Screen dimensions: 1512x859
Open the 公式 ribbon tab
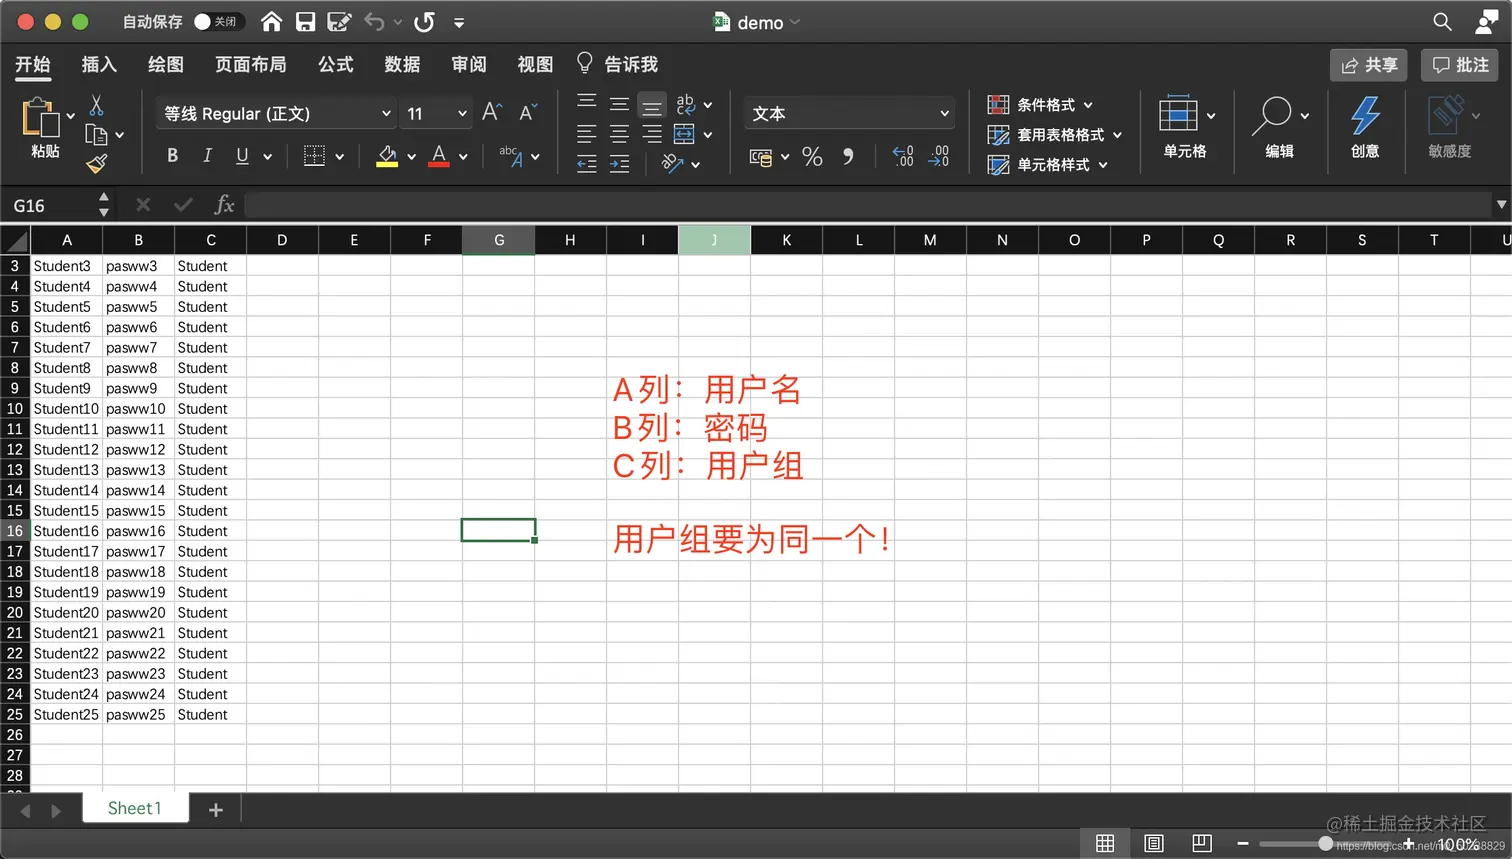pyautogui.click(x=336, y=64)
